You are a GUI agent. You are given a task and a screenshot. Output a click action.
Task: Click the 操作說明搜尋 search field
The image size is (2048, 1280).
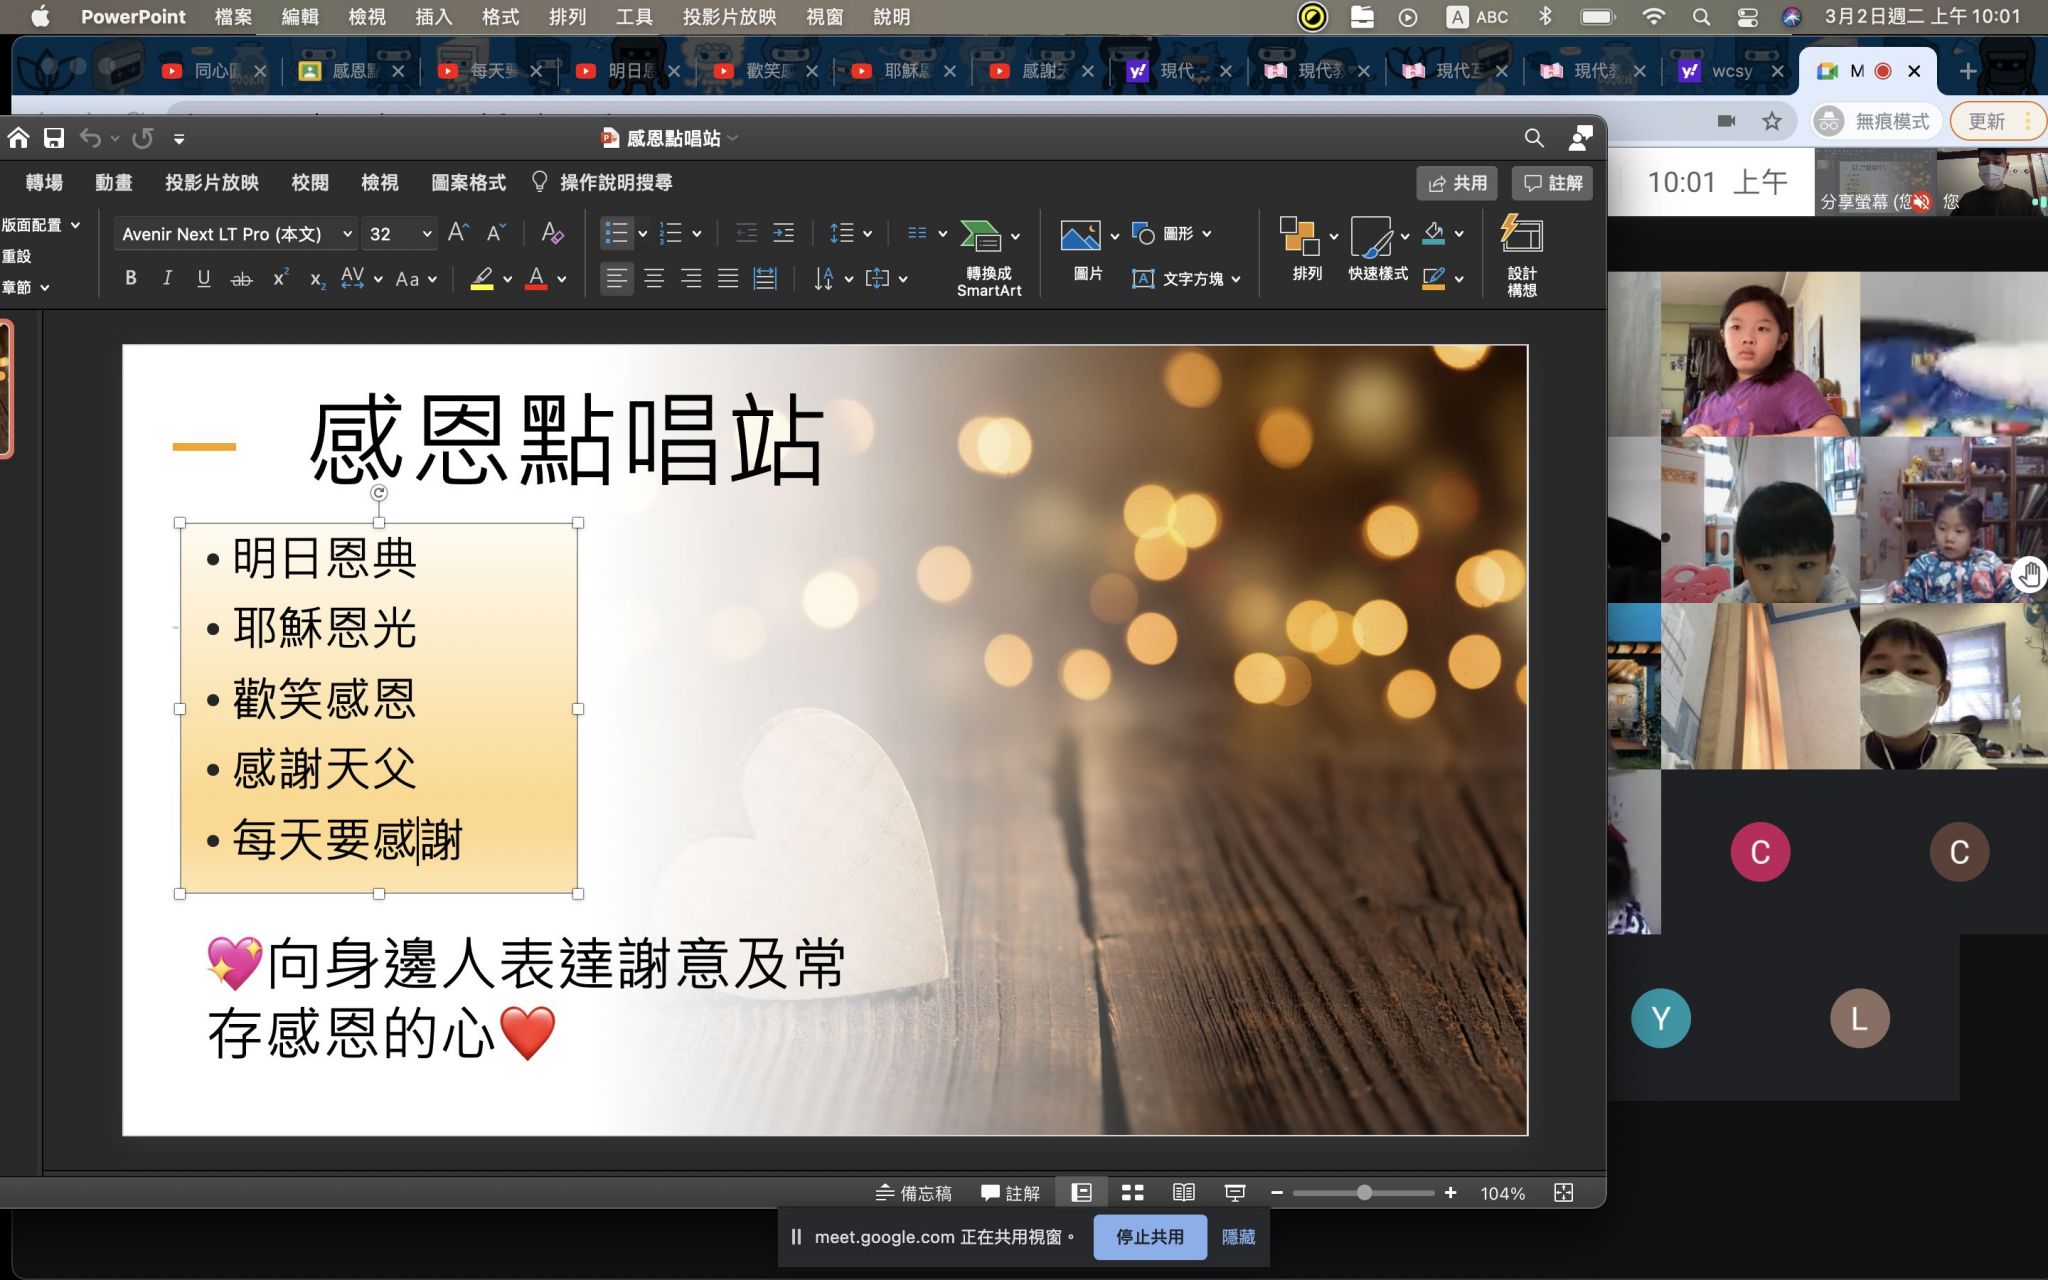[615, 182]
